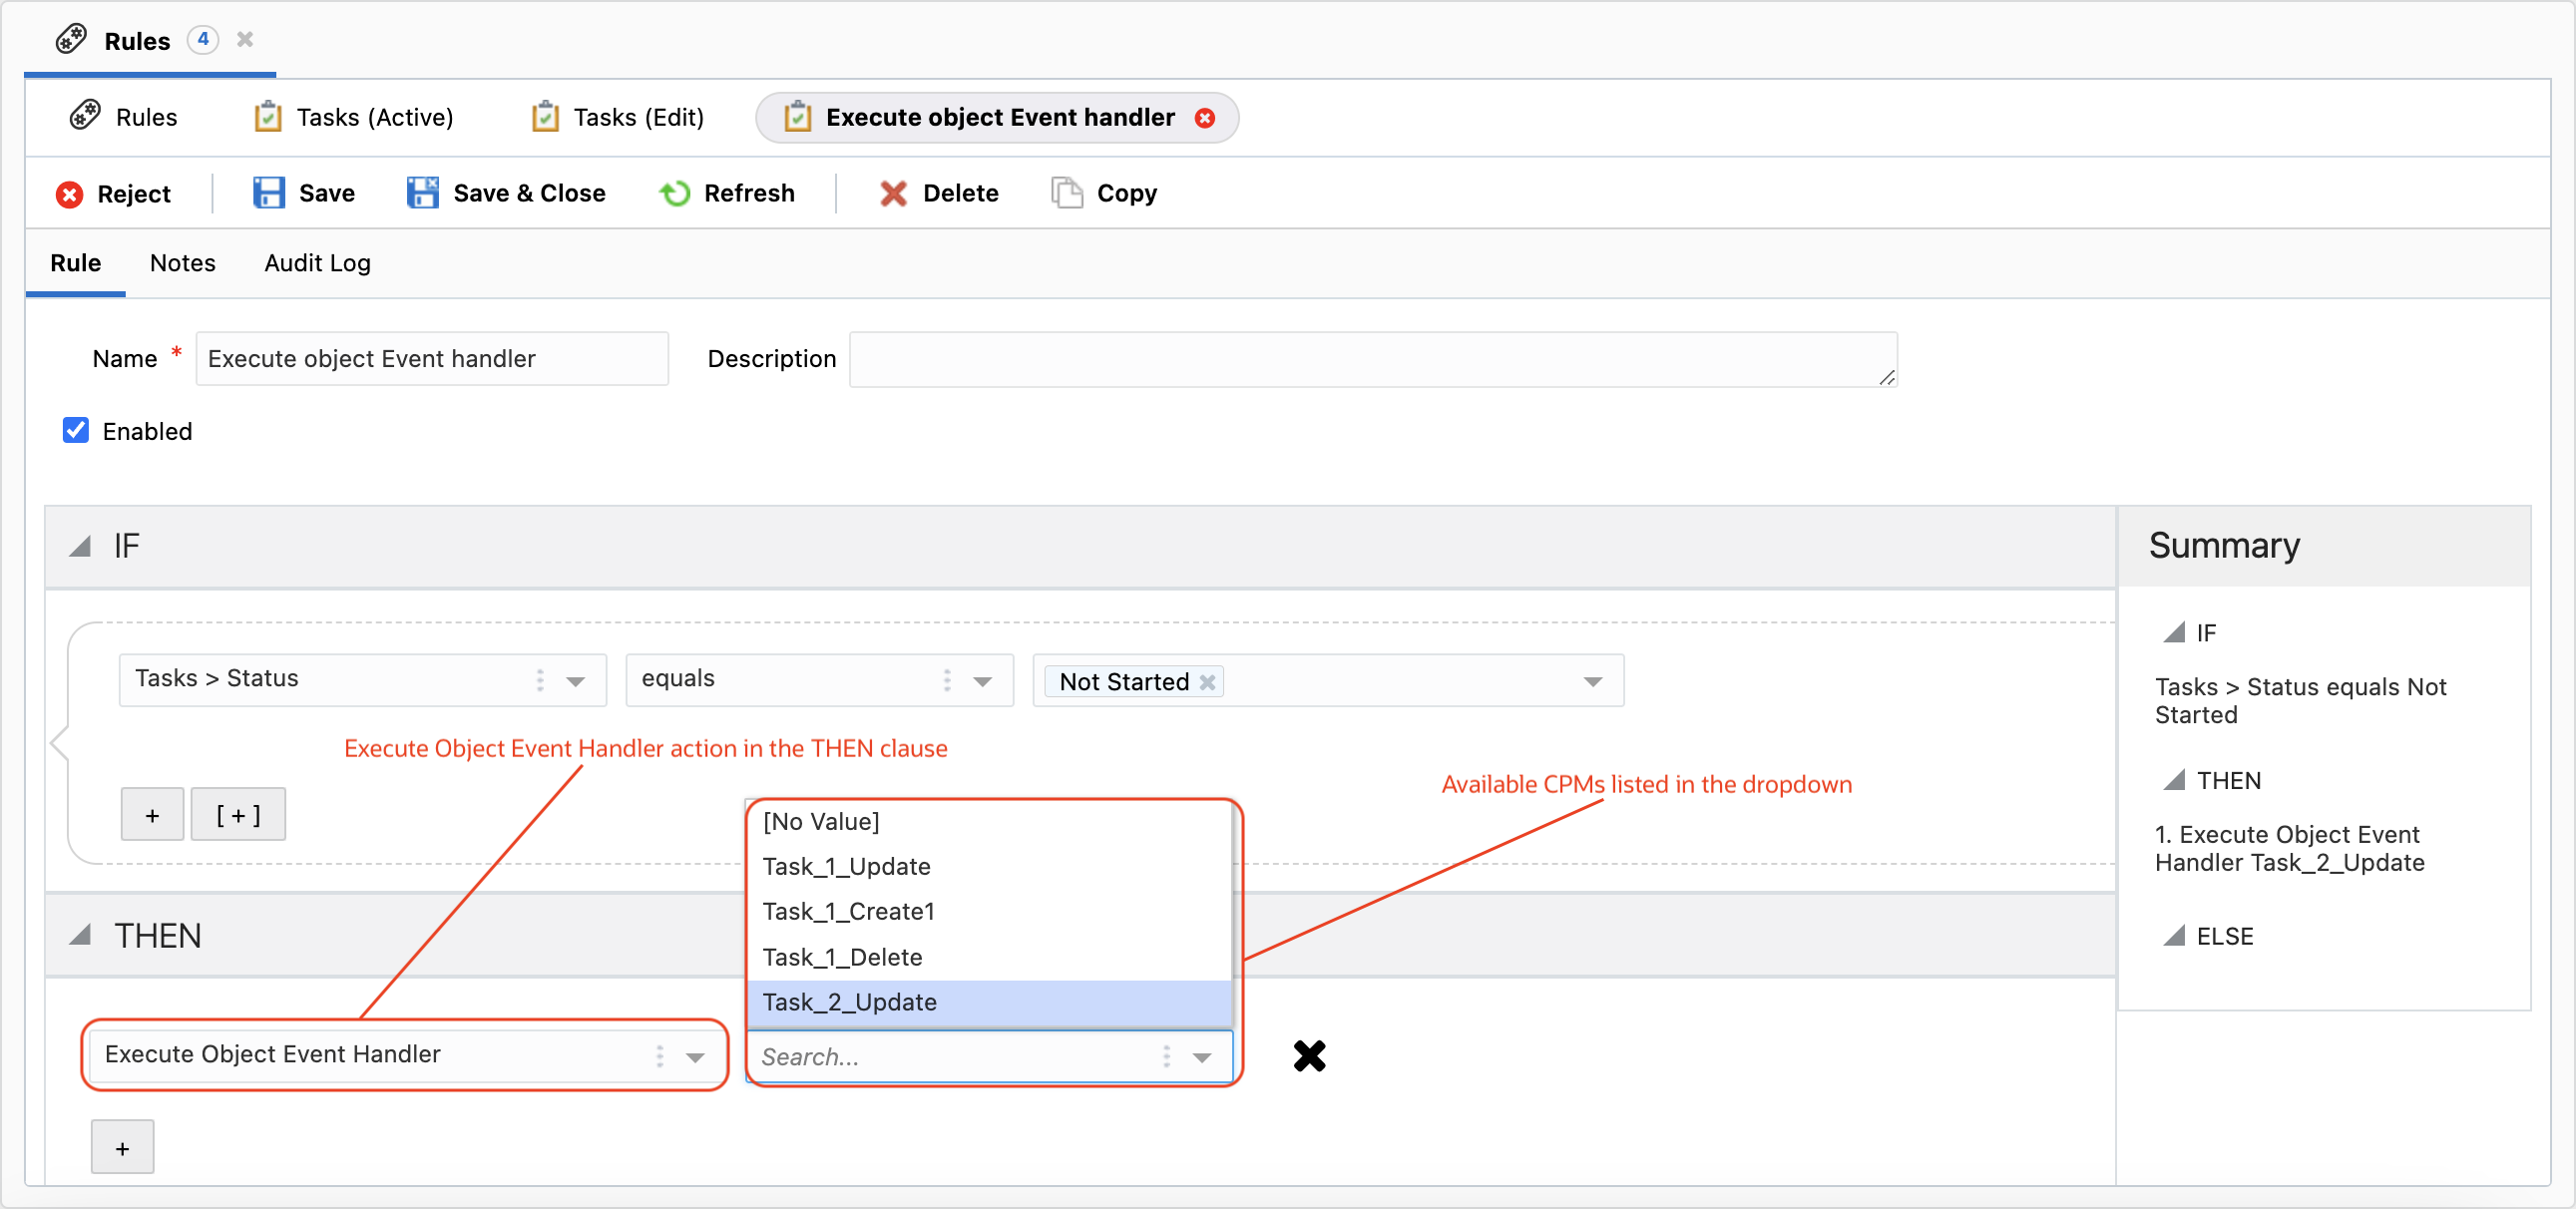The width and height of the screenshot is (2576, 1209).
Task: Click the red Reject icon
Action: (69, 194)
